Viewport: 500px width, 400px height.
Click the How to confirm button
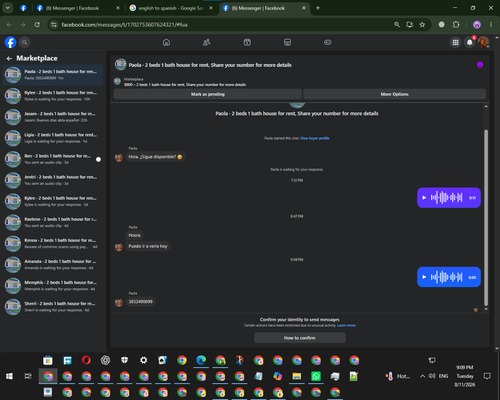[300, 338]
